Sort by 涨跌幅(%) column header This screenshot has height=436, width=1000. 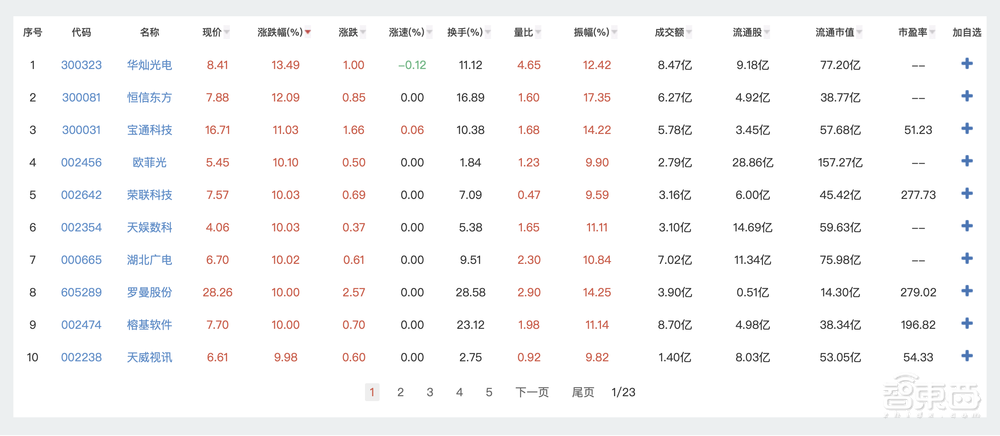(x=284, y=33)
